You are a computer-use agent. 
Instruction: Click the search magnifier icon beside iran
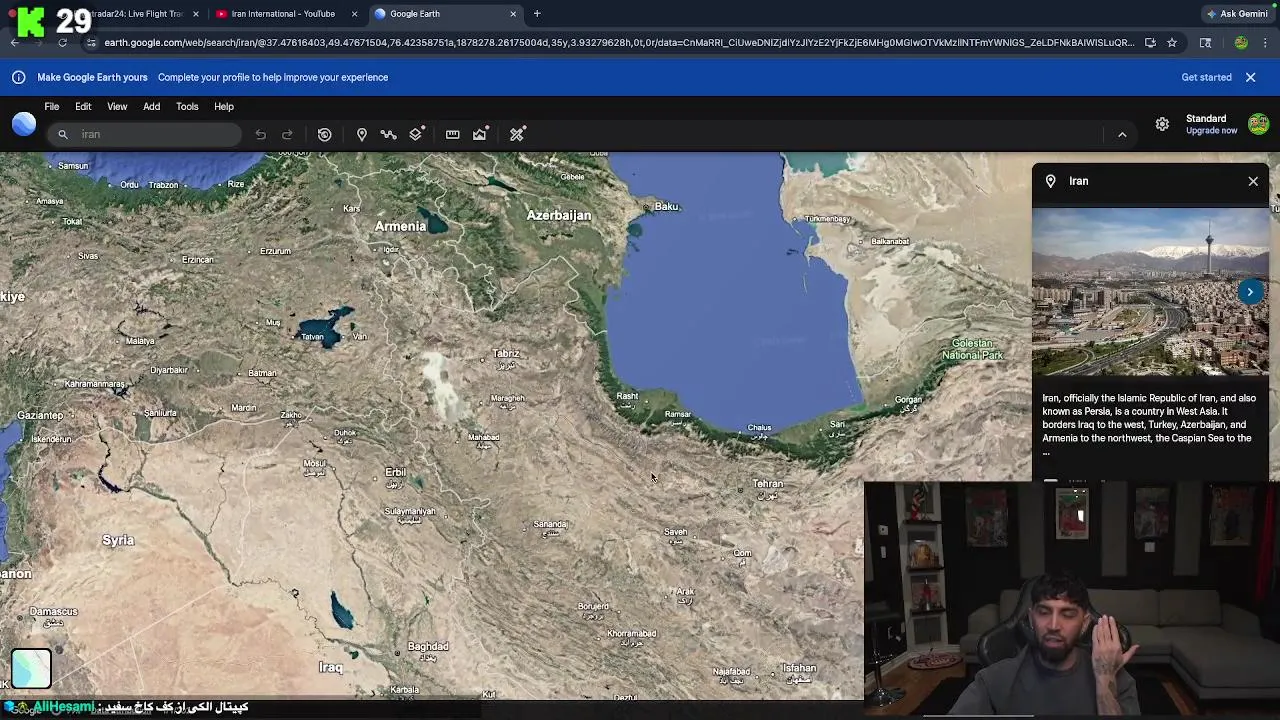point(63,134)
